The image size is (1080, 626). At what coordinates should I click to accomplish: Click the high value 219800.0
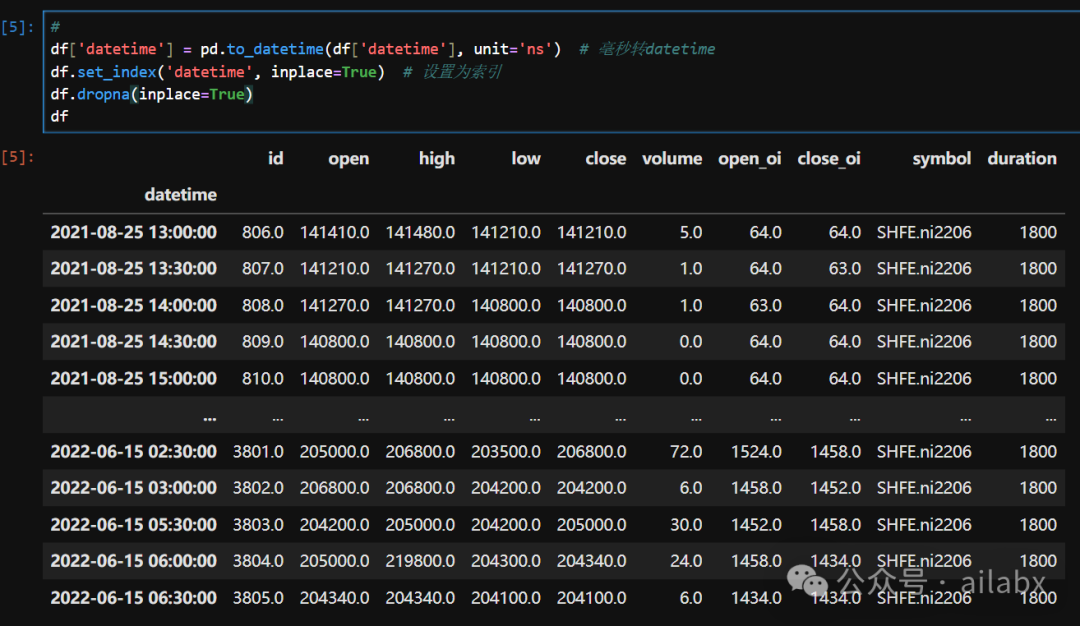pos(420,561)
